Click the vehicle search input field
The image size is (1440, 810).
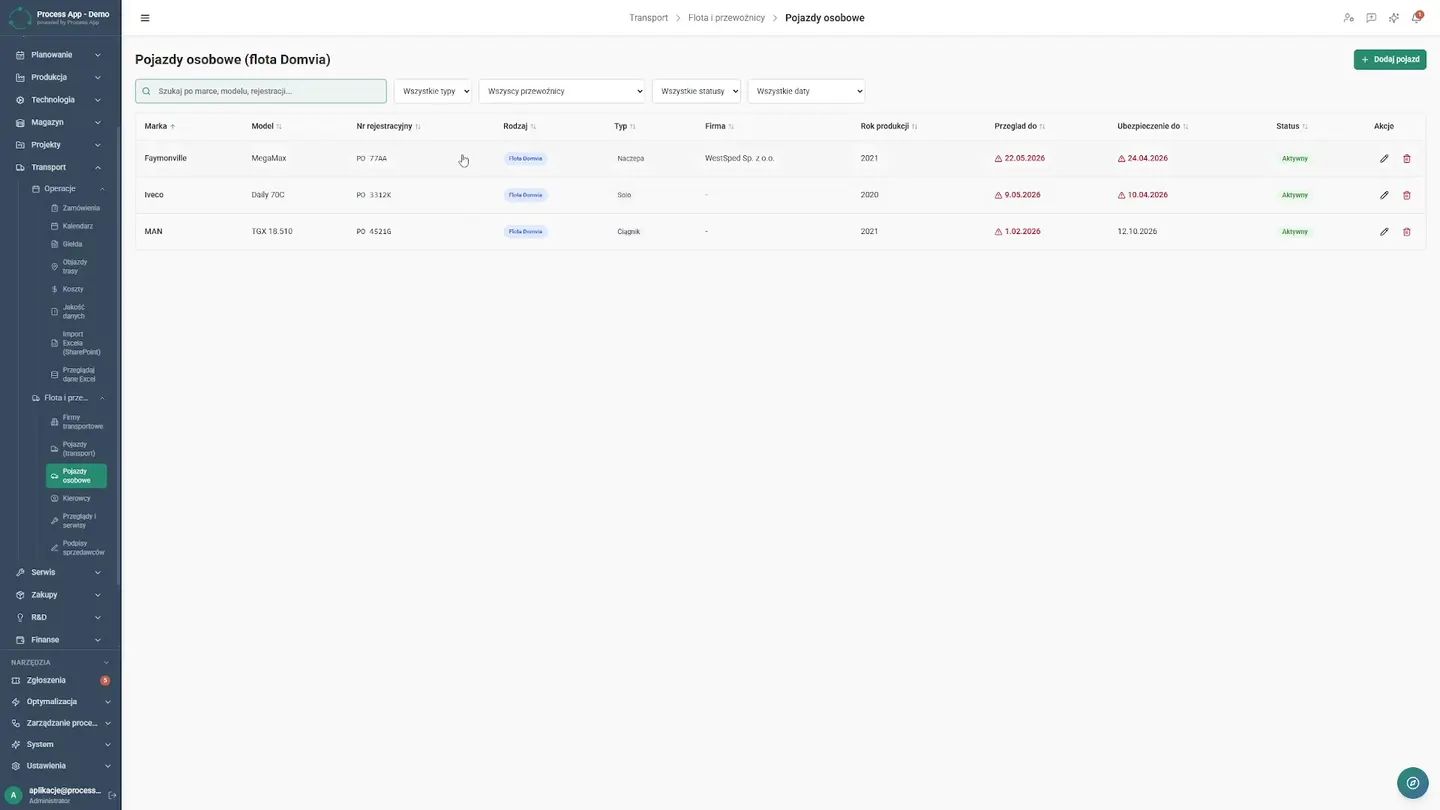tap(261, 91)
